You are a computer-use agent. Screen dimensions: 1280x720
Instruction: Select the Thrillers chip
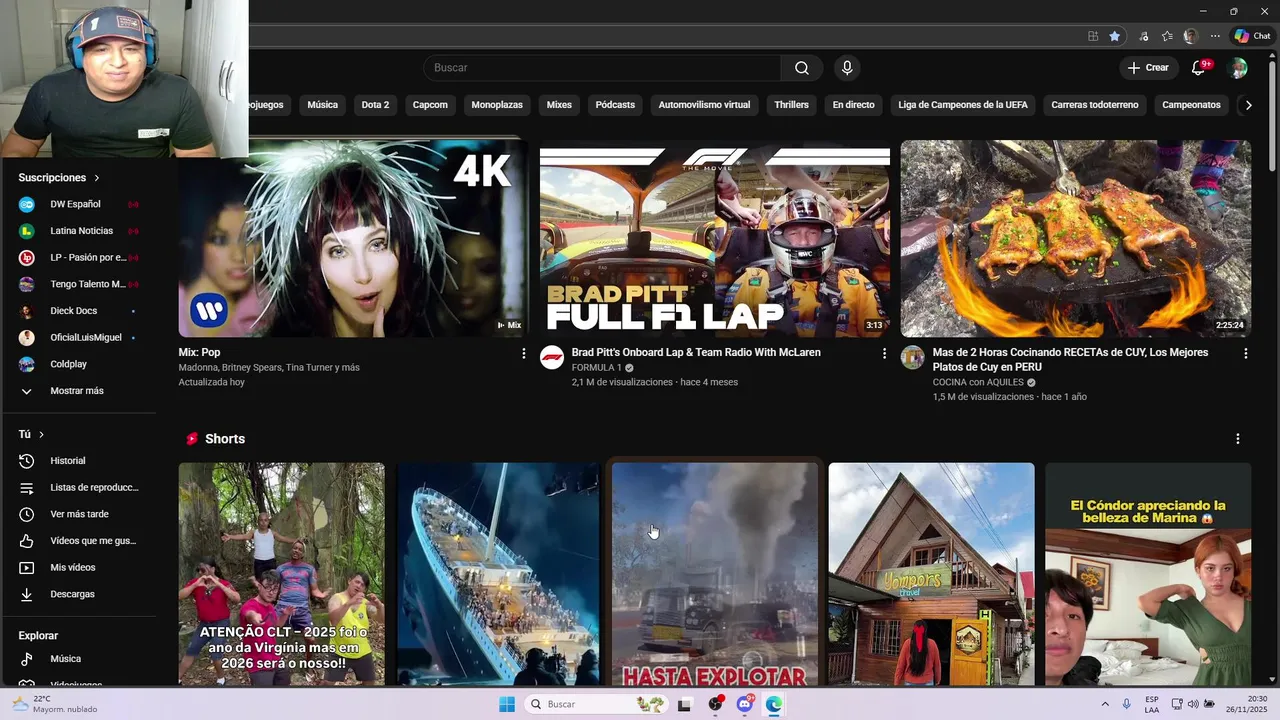[x=791, y=104]
